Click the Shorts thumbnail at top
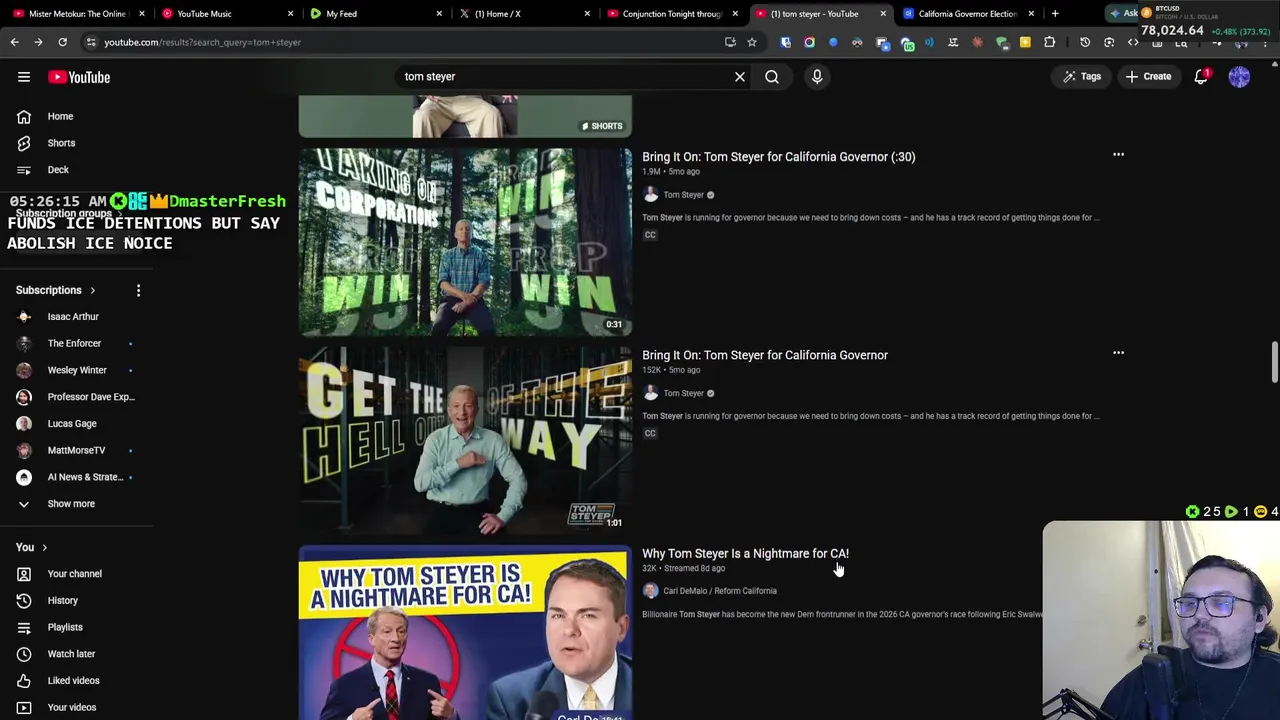Image resolution: width=1280 pixels, height=720 pixels. click(465, 116)
